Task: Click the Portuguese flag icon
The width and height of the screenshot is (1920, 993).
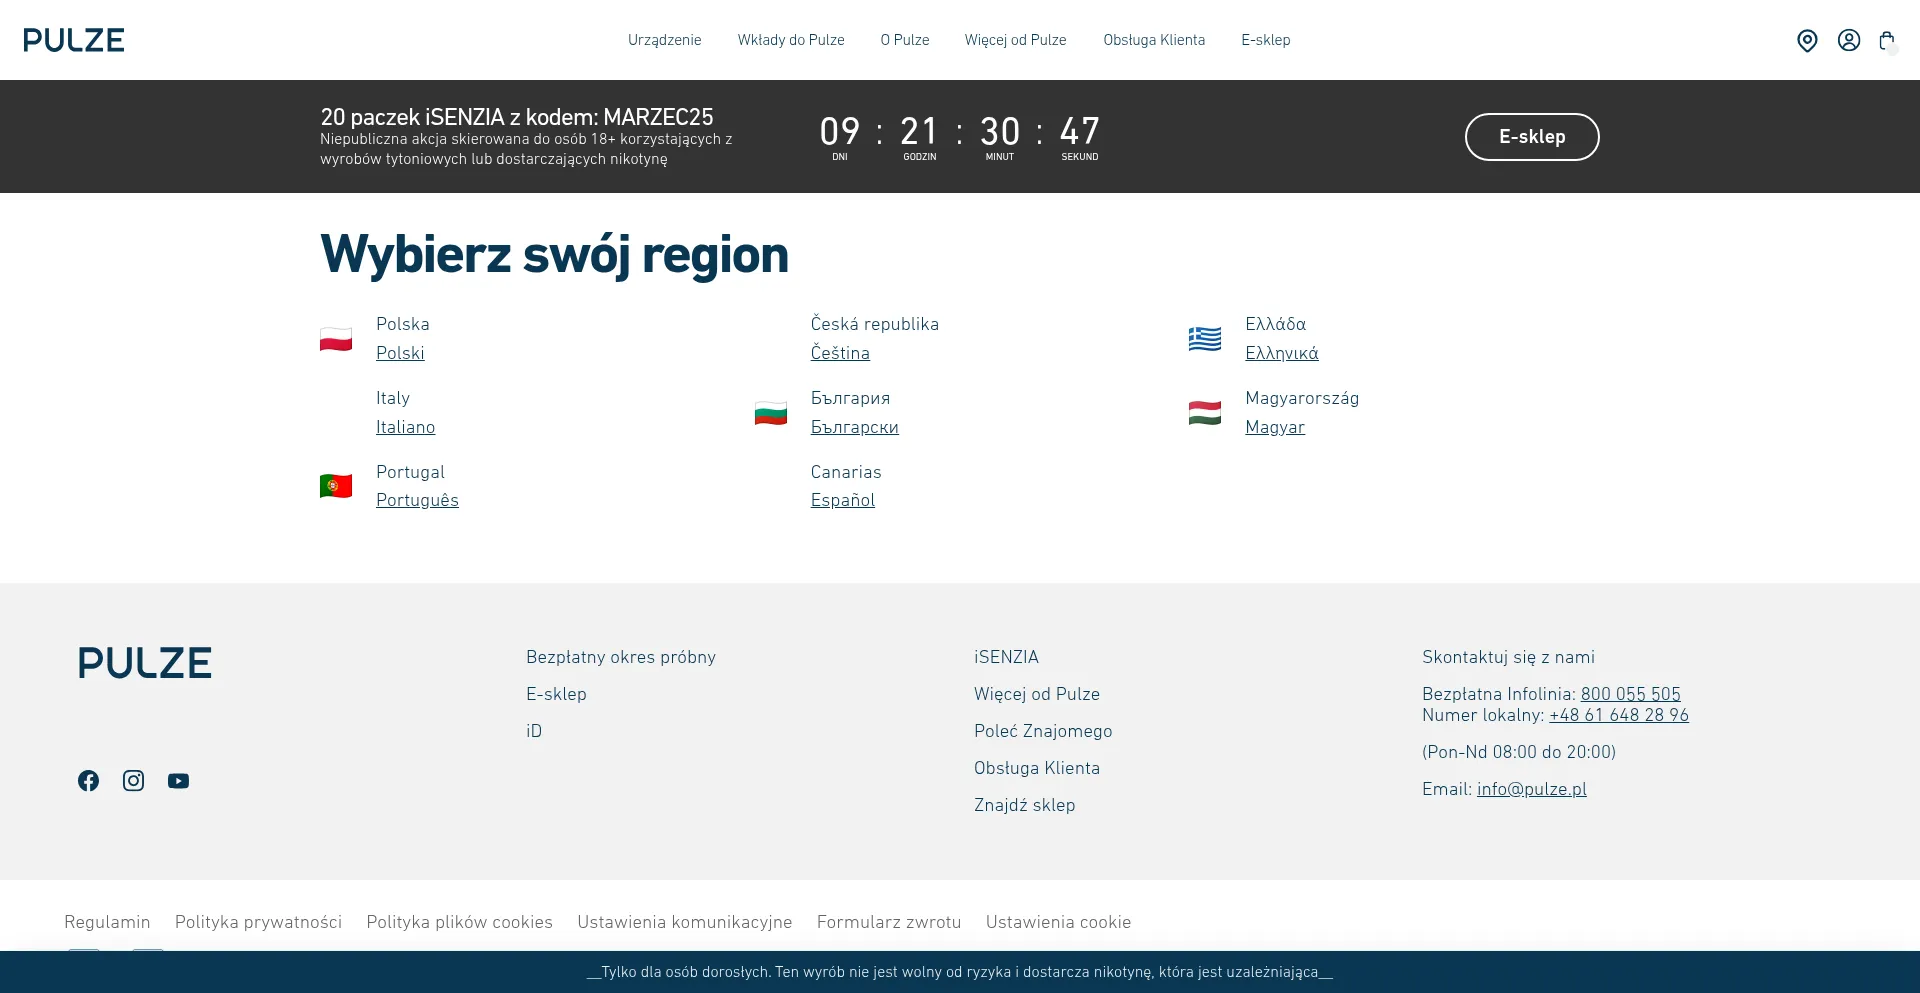Action: point(335,486)
